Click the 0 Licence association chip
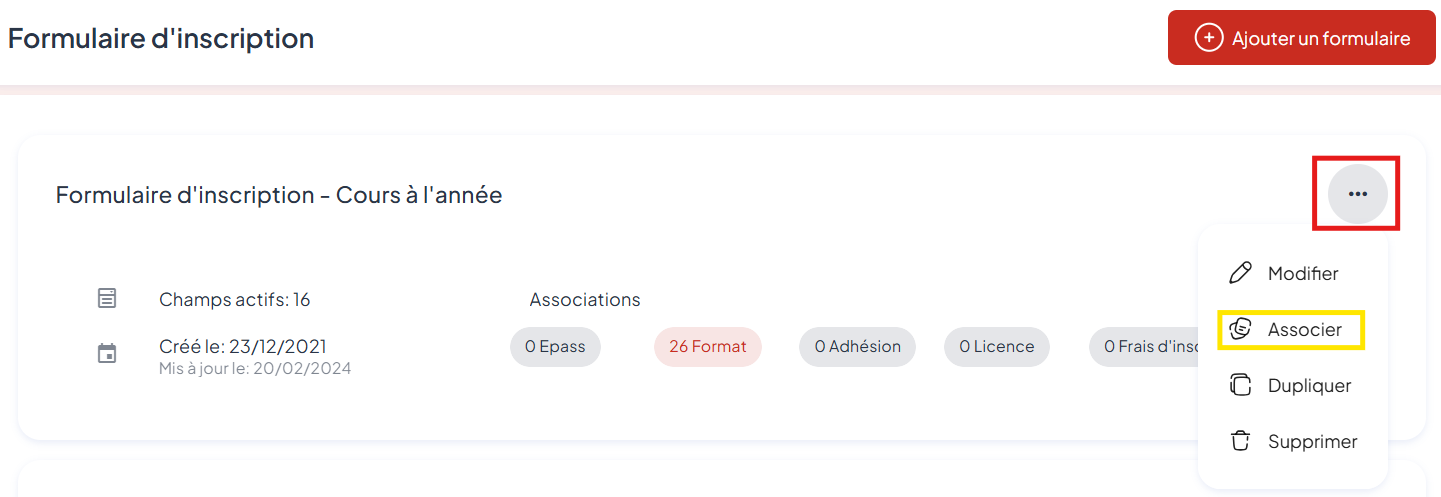 click(x=996, y=347)
